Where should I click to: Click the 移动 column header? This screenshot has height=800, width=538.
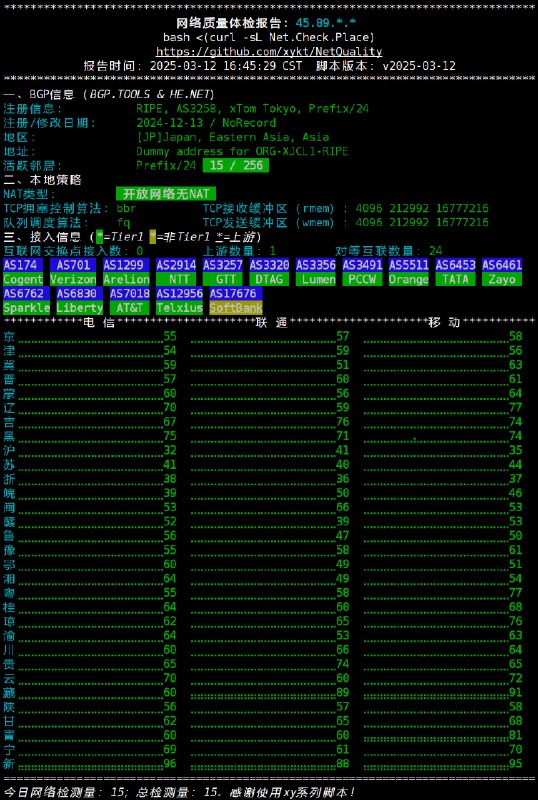tap(445, 322)
